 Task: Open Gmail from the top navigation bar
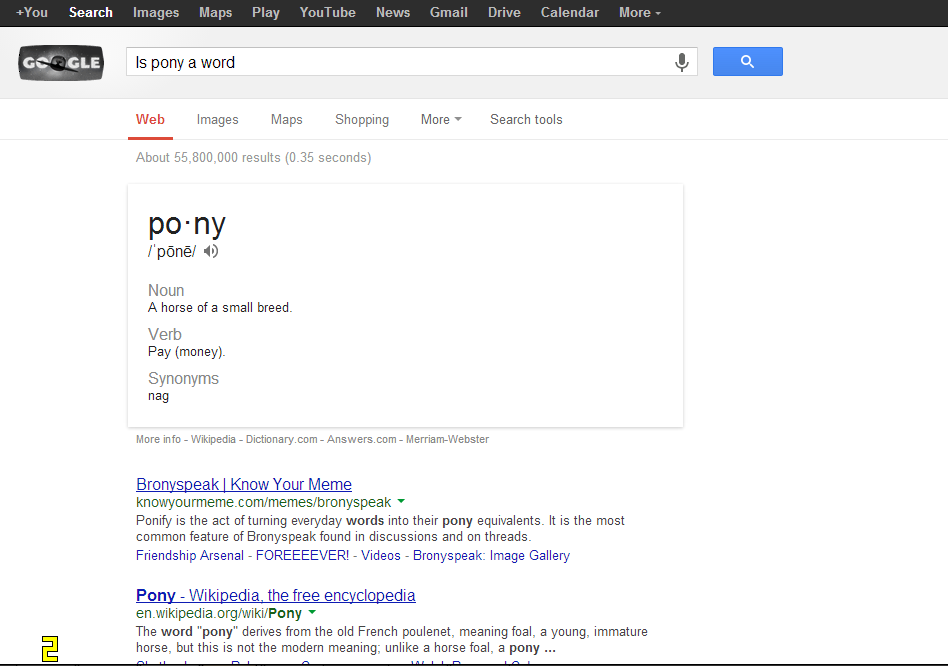coord(449,12)
